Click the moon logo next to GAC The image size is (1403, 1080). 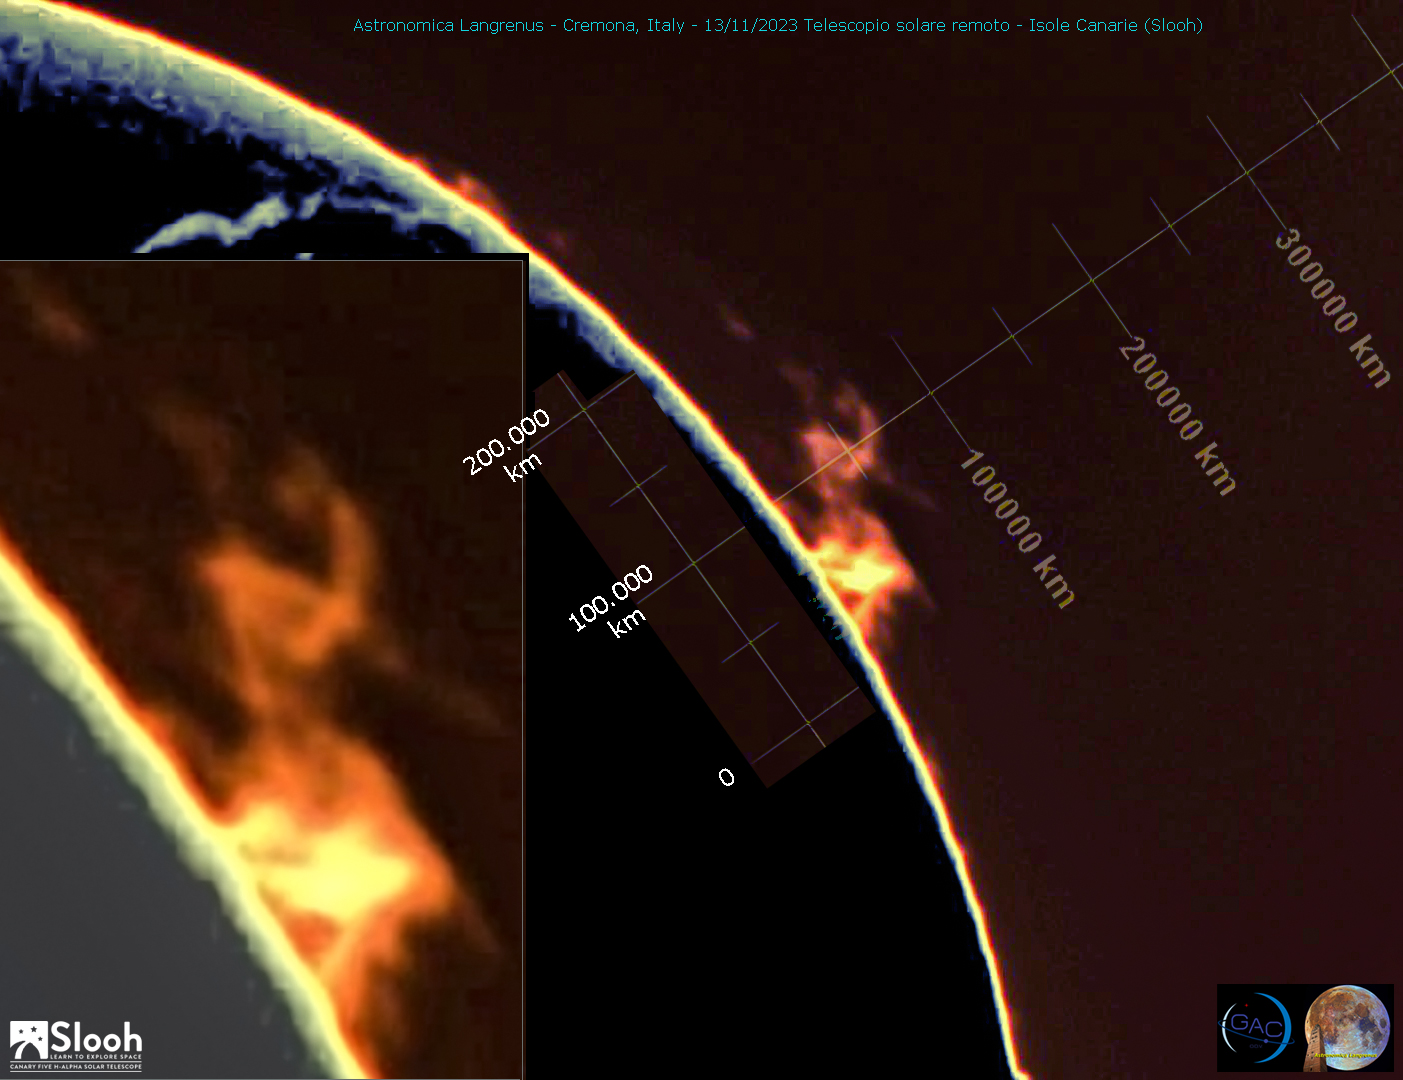(1347, 1028)
